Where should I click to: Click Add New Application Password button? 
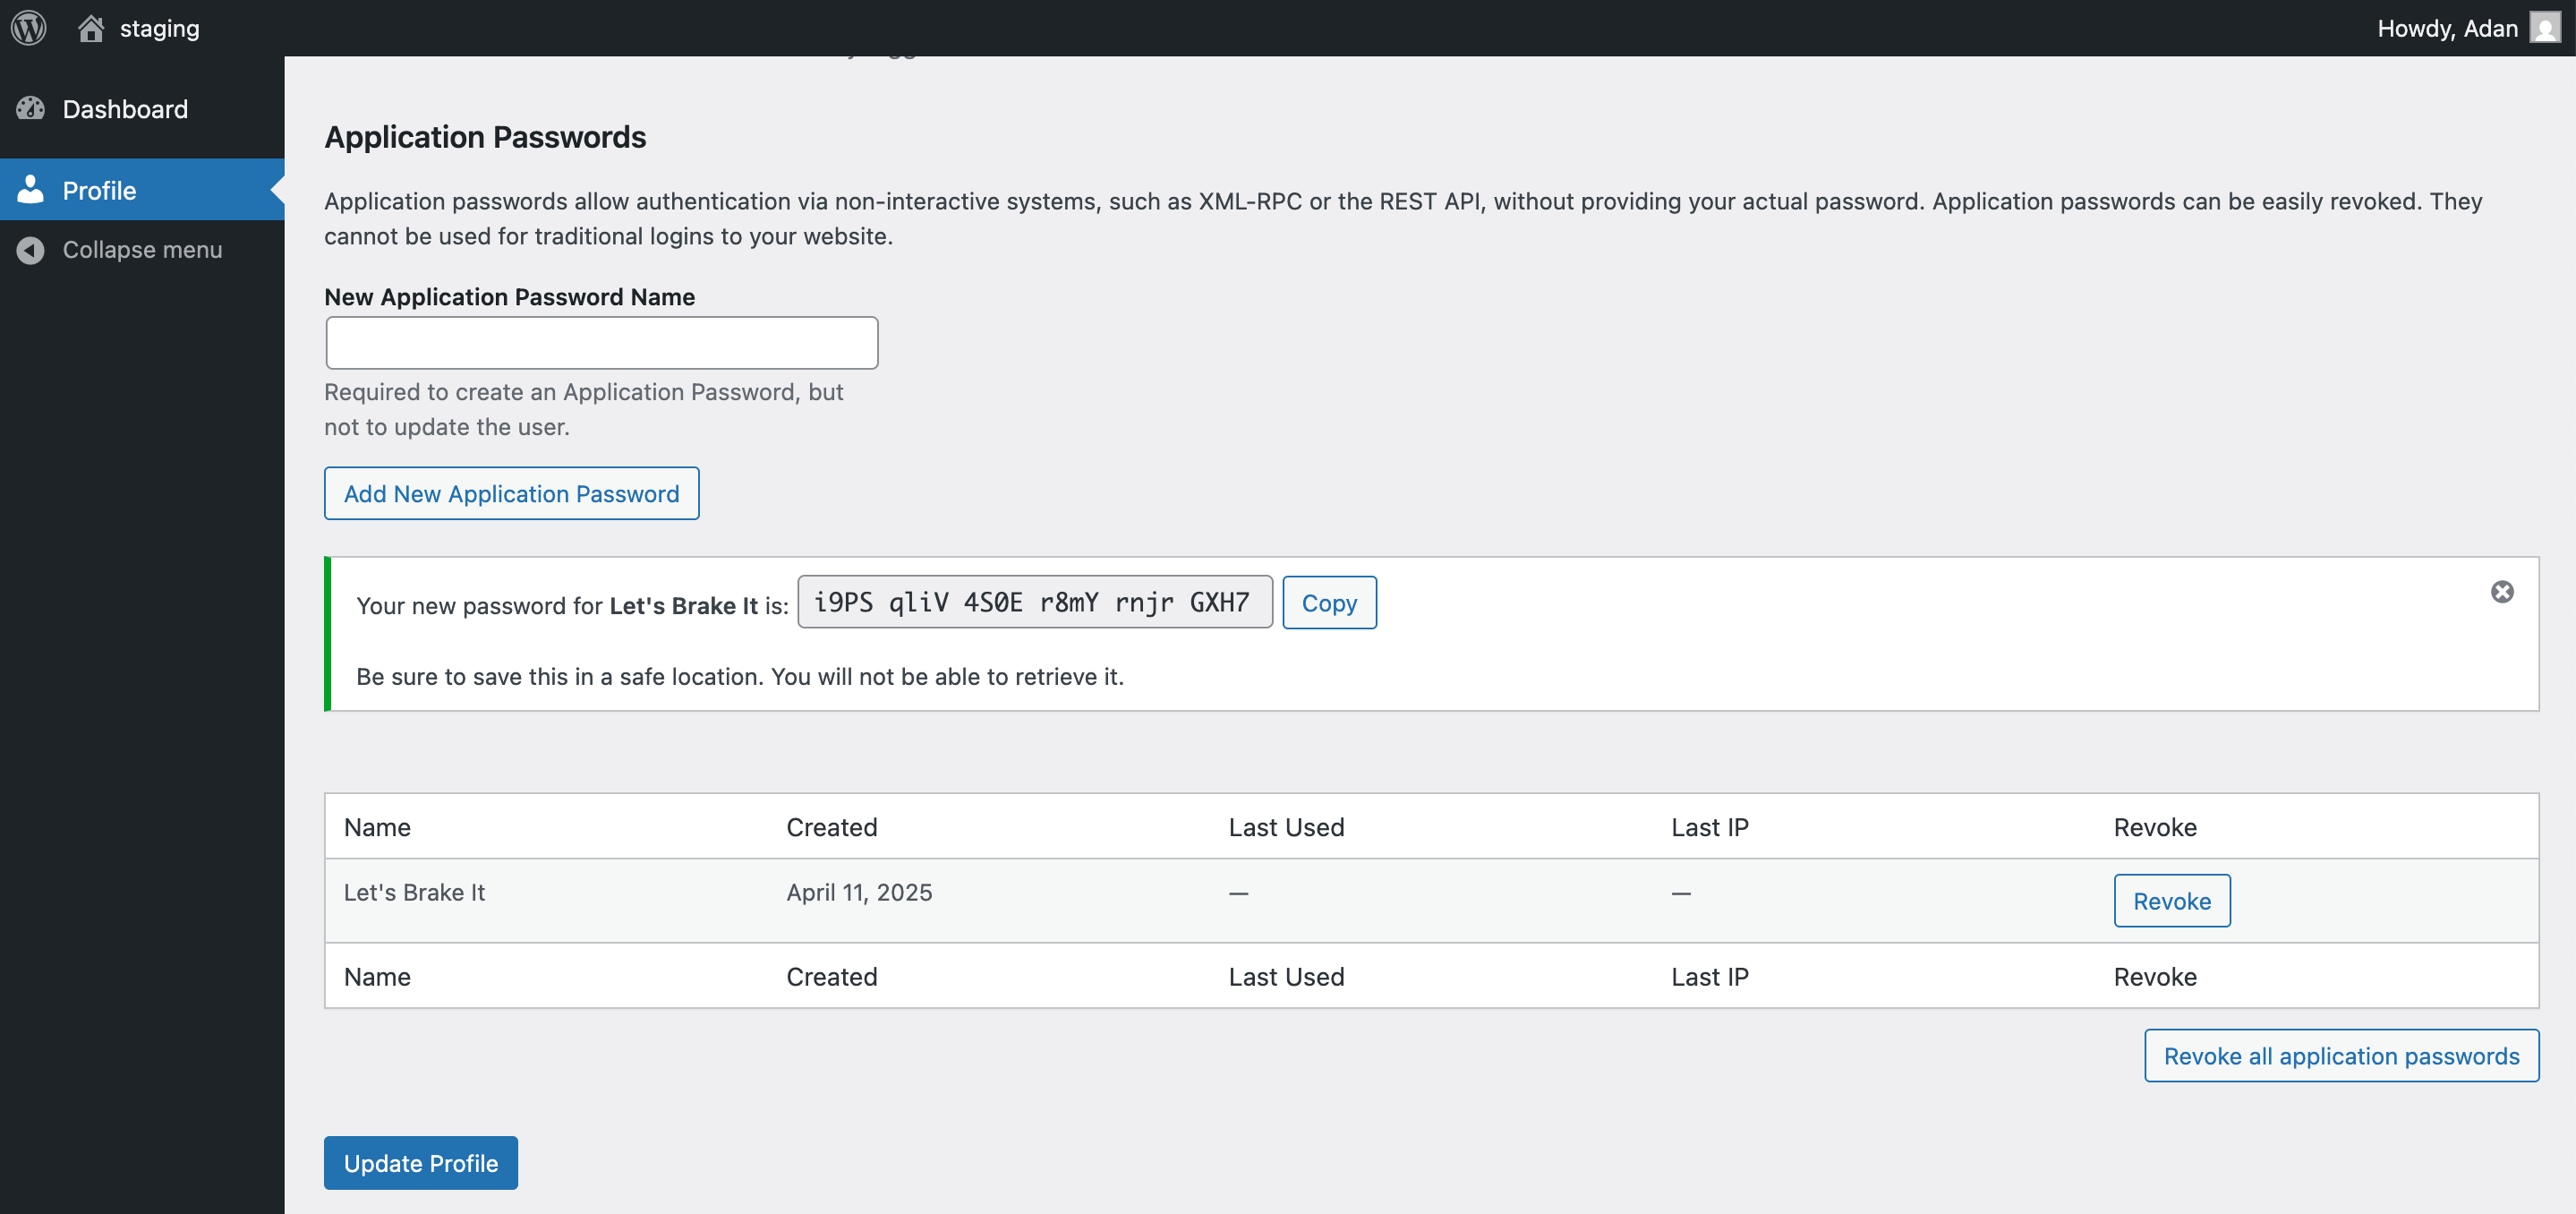[x=511, y=493]
